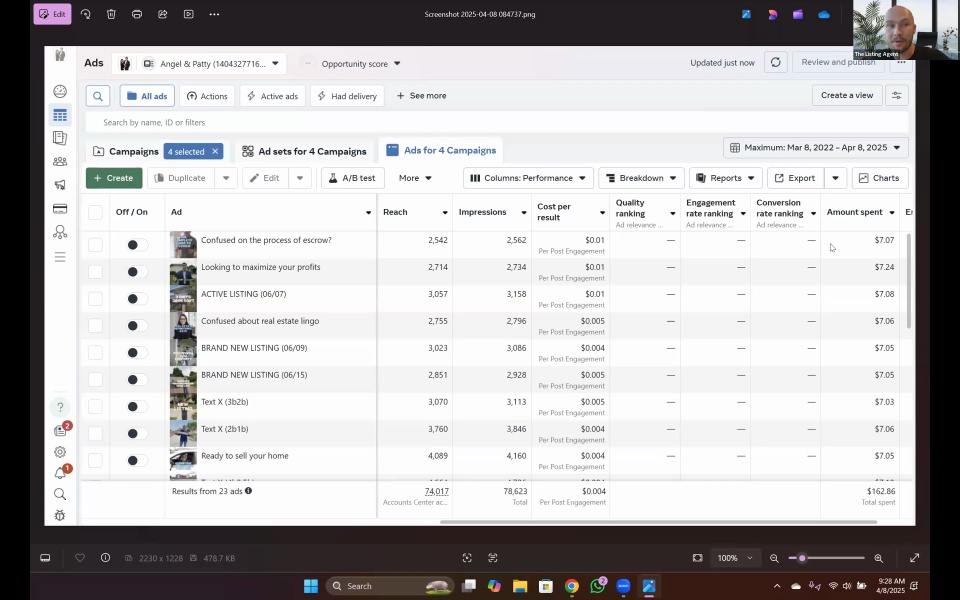Viewport: 960px width, 600px height.
Task: Open the More dropdown menu
Action: coord(415,178)
